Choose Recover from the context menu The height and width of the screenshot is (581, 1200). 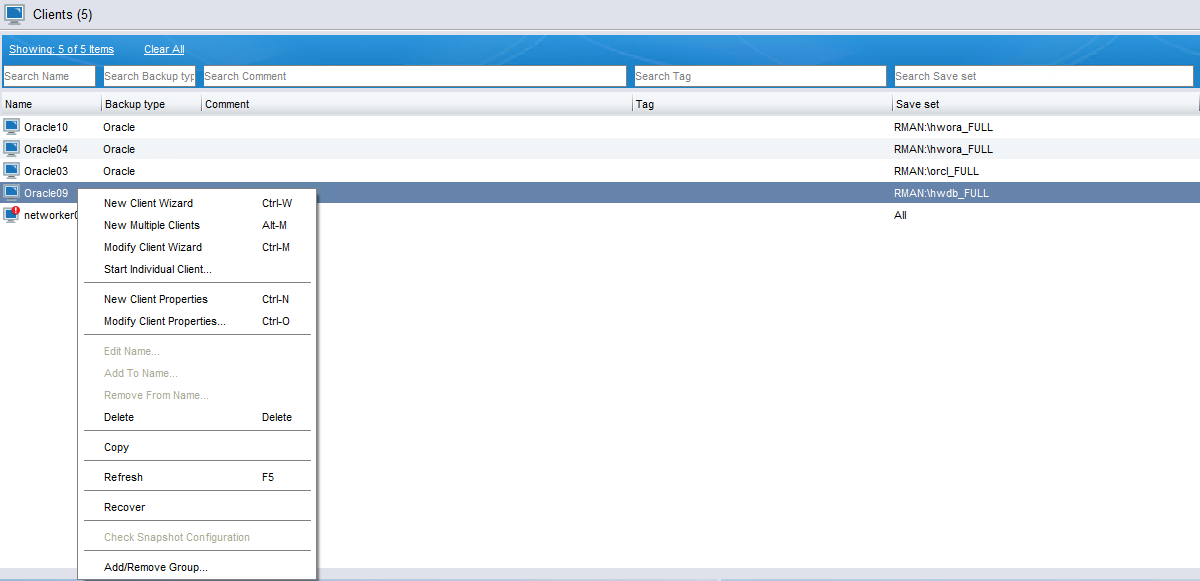(x=124, y=507)
